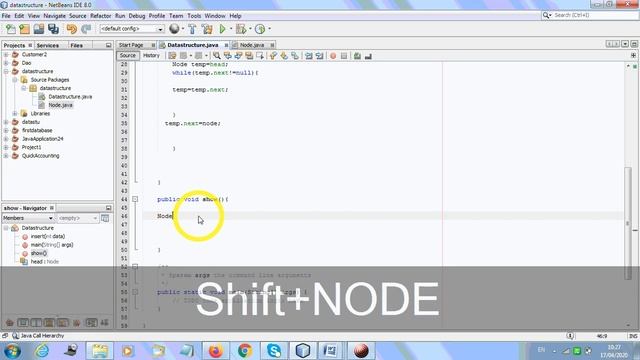640x360 pixels.
Task: Click the Redo arrow icon
Action: pos(86,29)
